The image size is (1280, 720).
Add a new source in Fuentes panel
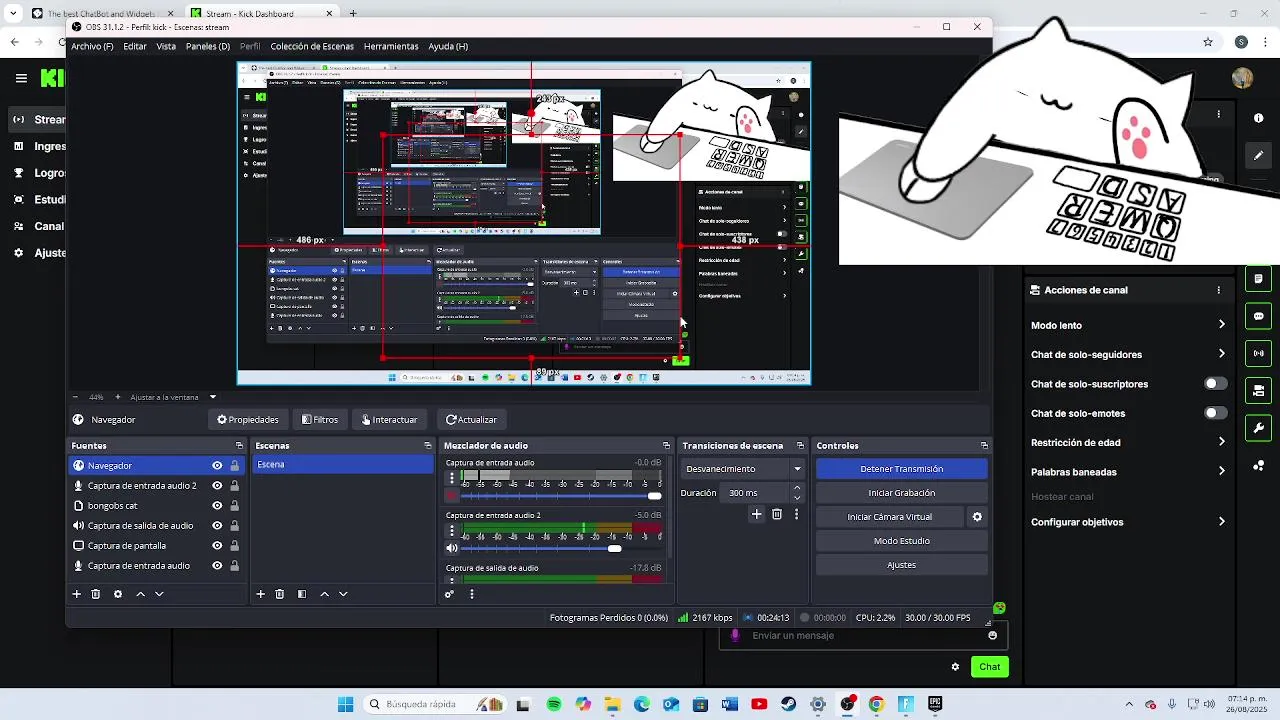76,594
